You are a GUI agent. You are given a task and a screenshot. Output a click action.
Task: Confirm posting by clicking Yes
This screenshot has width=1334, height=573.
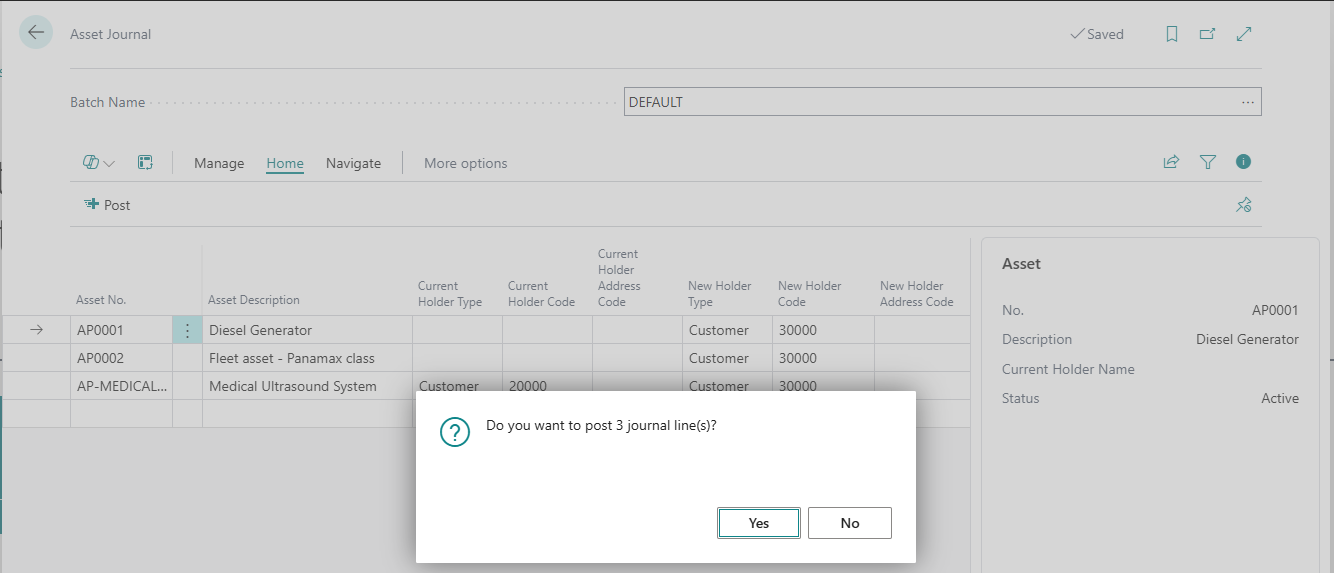click(x=758, y=523)
